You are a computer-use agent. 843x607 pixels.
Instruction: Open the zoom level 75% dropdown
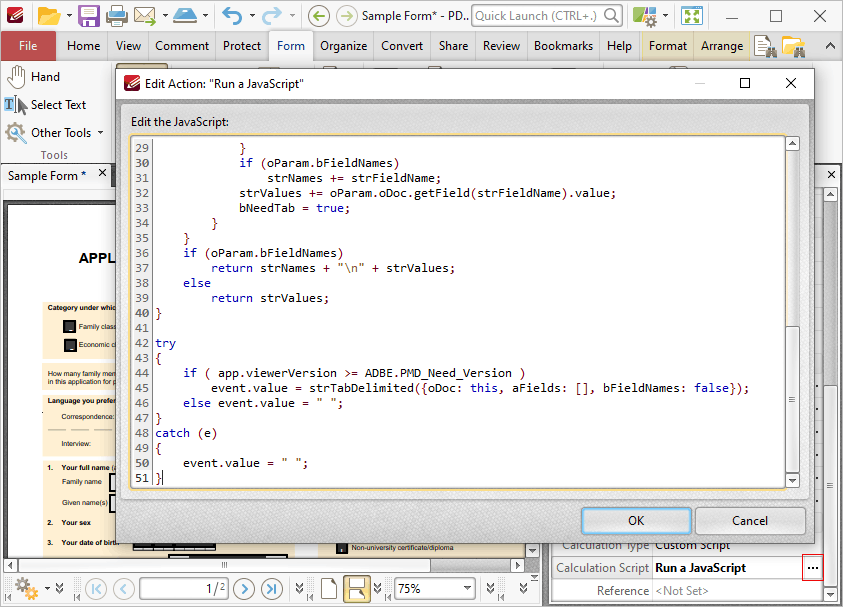tap(467, 589)
